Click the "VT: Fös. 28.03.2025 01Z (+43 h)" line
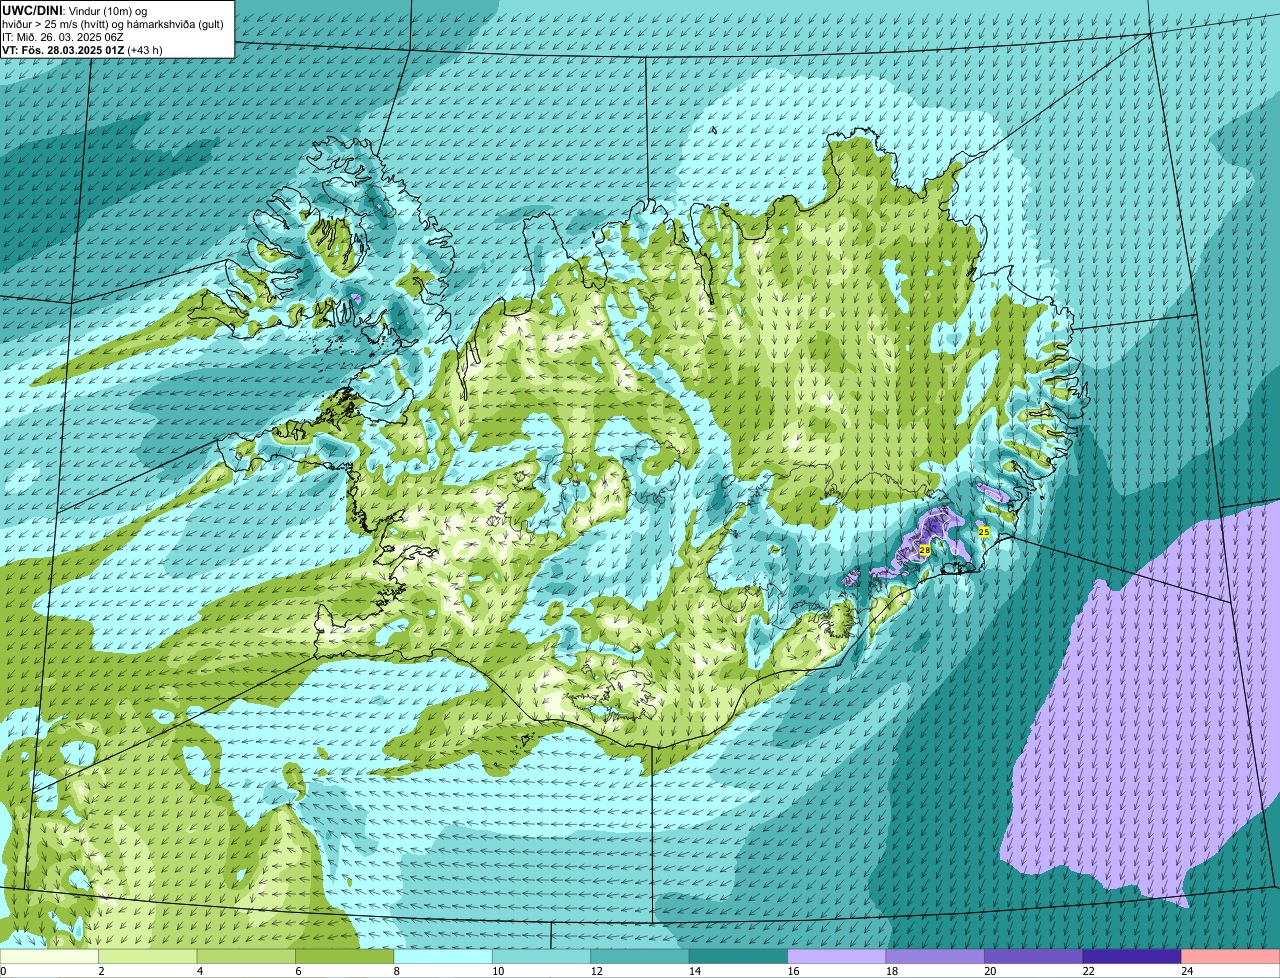 82,49
